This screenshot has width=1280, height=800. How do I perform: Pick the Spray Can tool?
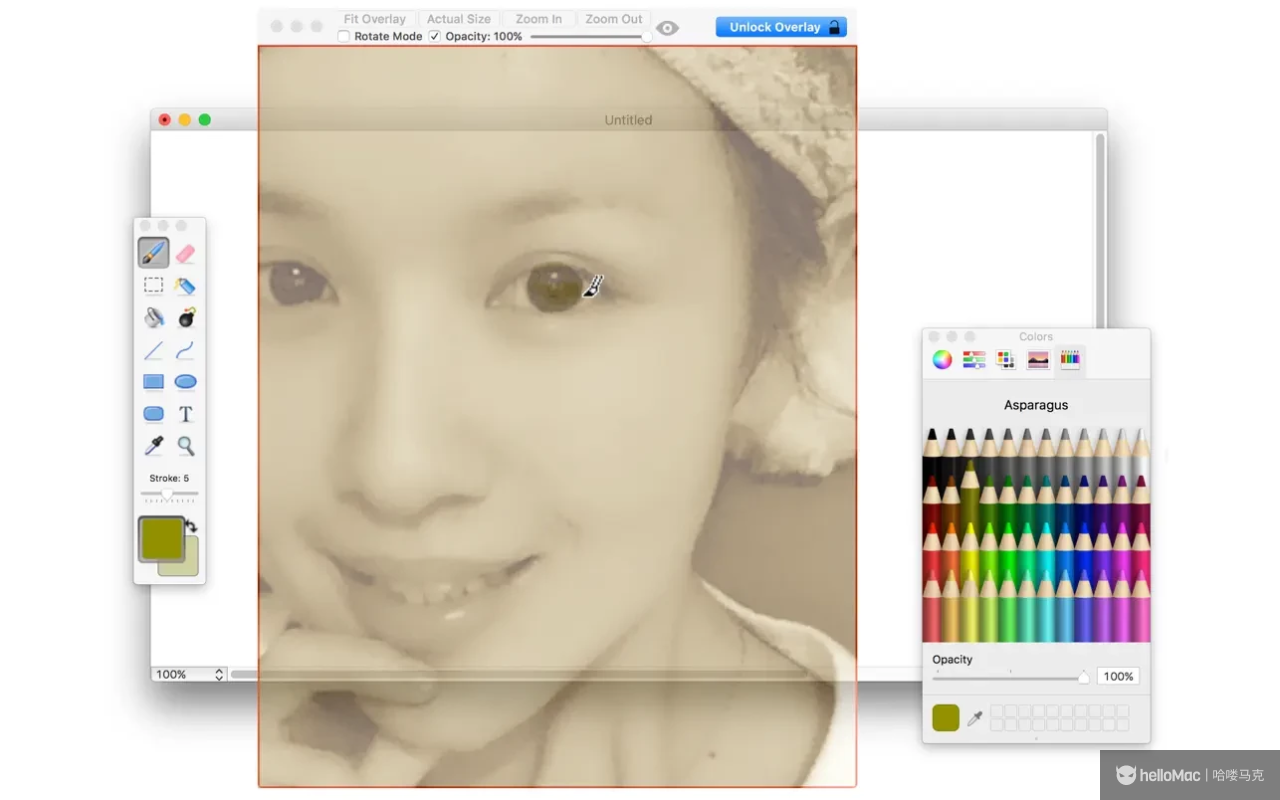click(185, 286)
